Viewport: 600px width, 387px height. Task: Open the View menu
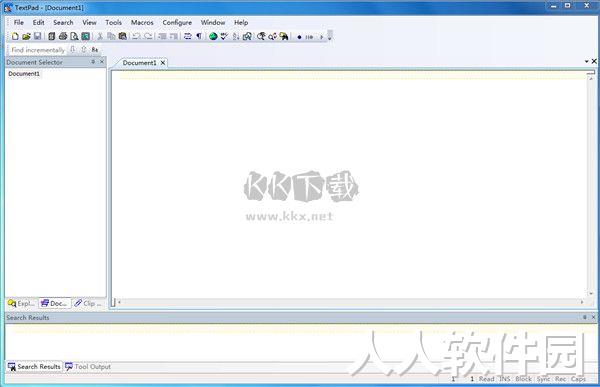click(x=90, y=23)
